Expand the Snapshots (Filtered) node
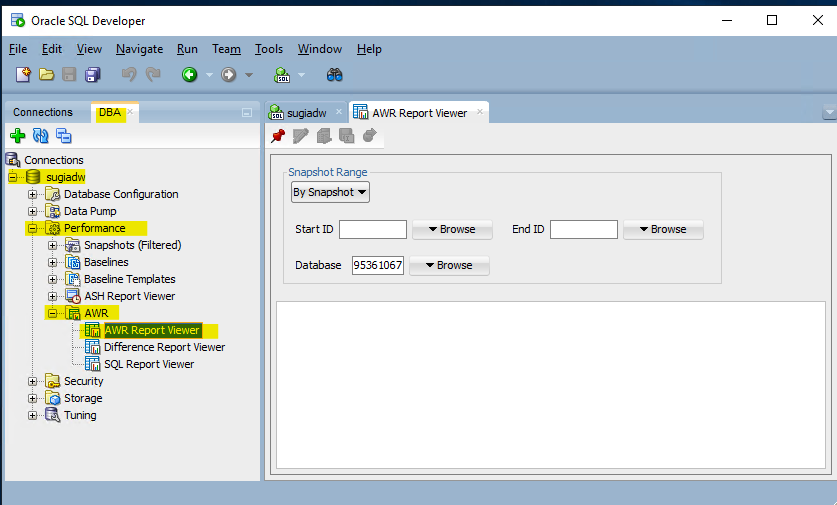Image resolution: width=837 pixels, height=505 pixels. pos(52,245)
